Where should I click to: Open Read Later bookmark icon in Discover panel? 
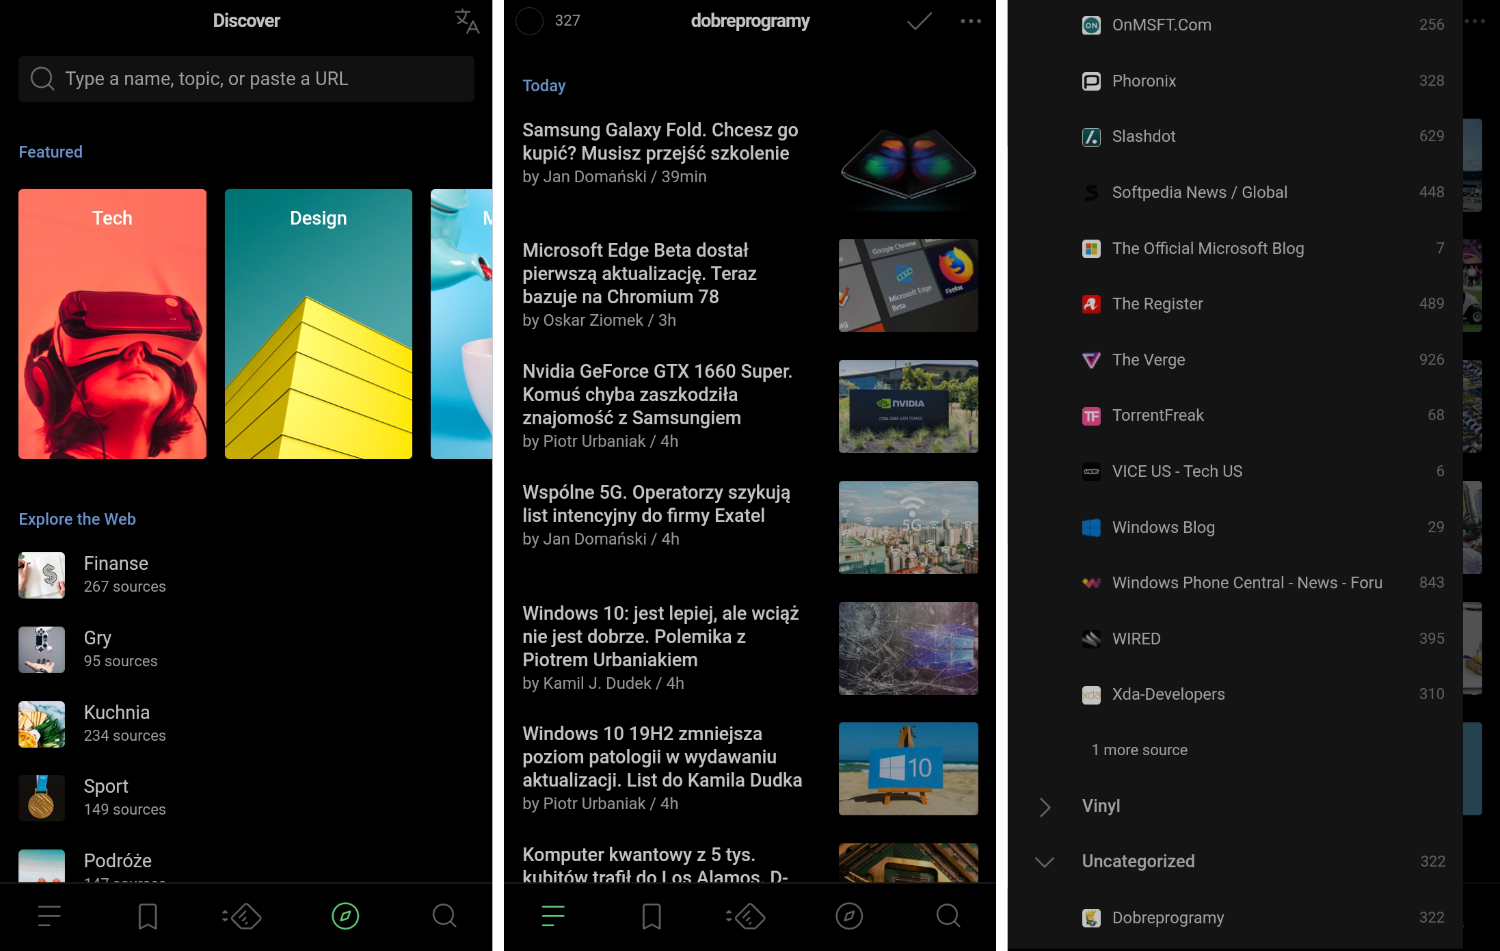148,916
